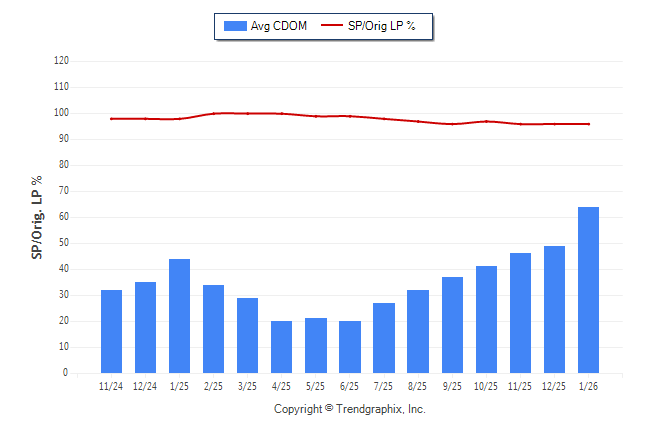Toggle the Avg CDOM legend label
Image resolution: width=646 pixels, height=434 pixels.
pos(279,26)
